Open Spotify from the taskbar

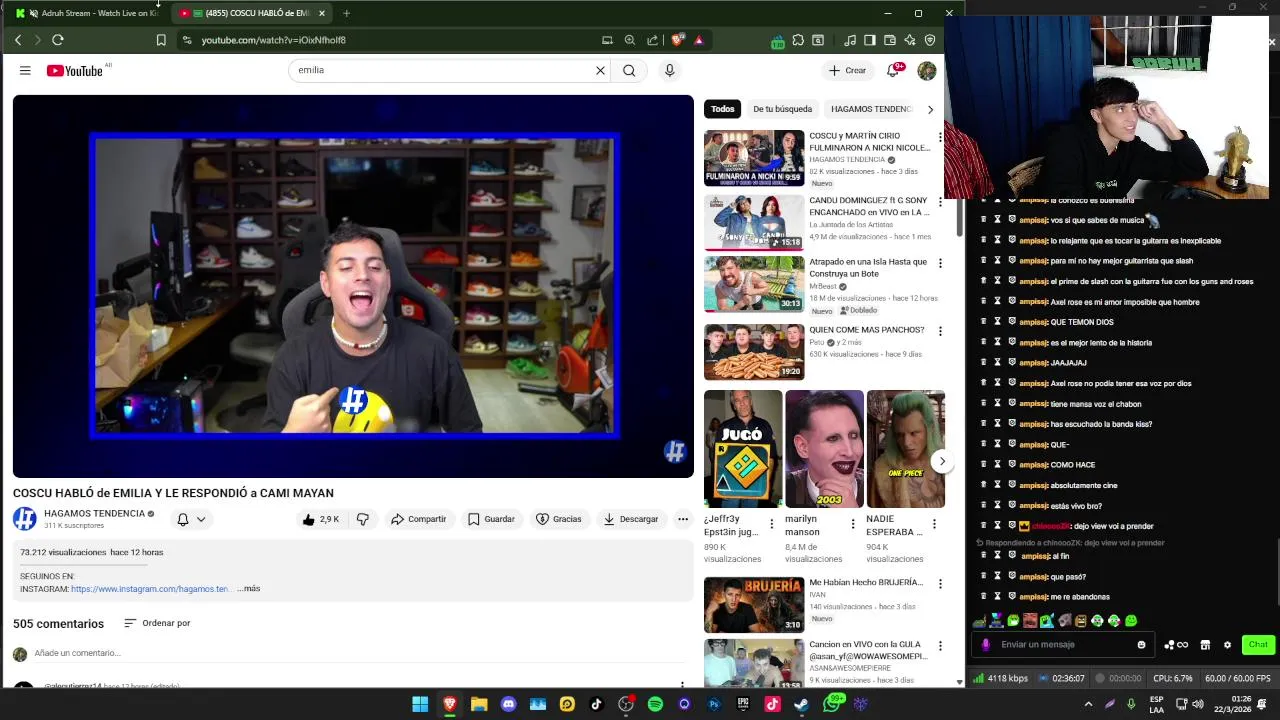[655, 704]
